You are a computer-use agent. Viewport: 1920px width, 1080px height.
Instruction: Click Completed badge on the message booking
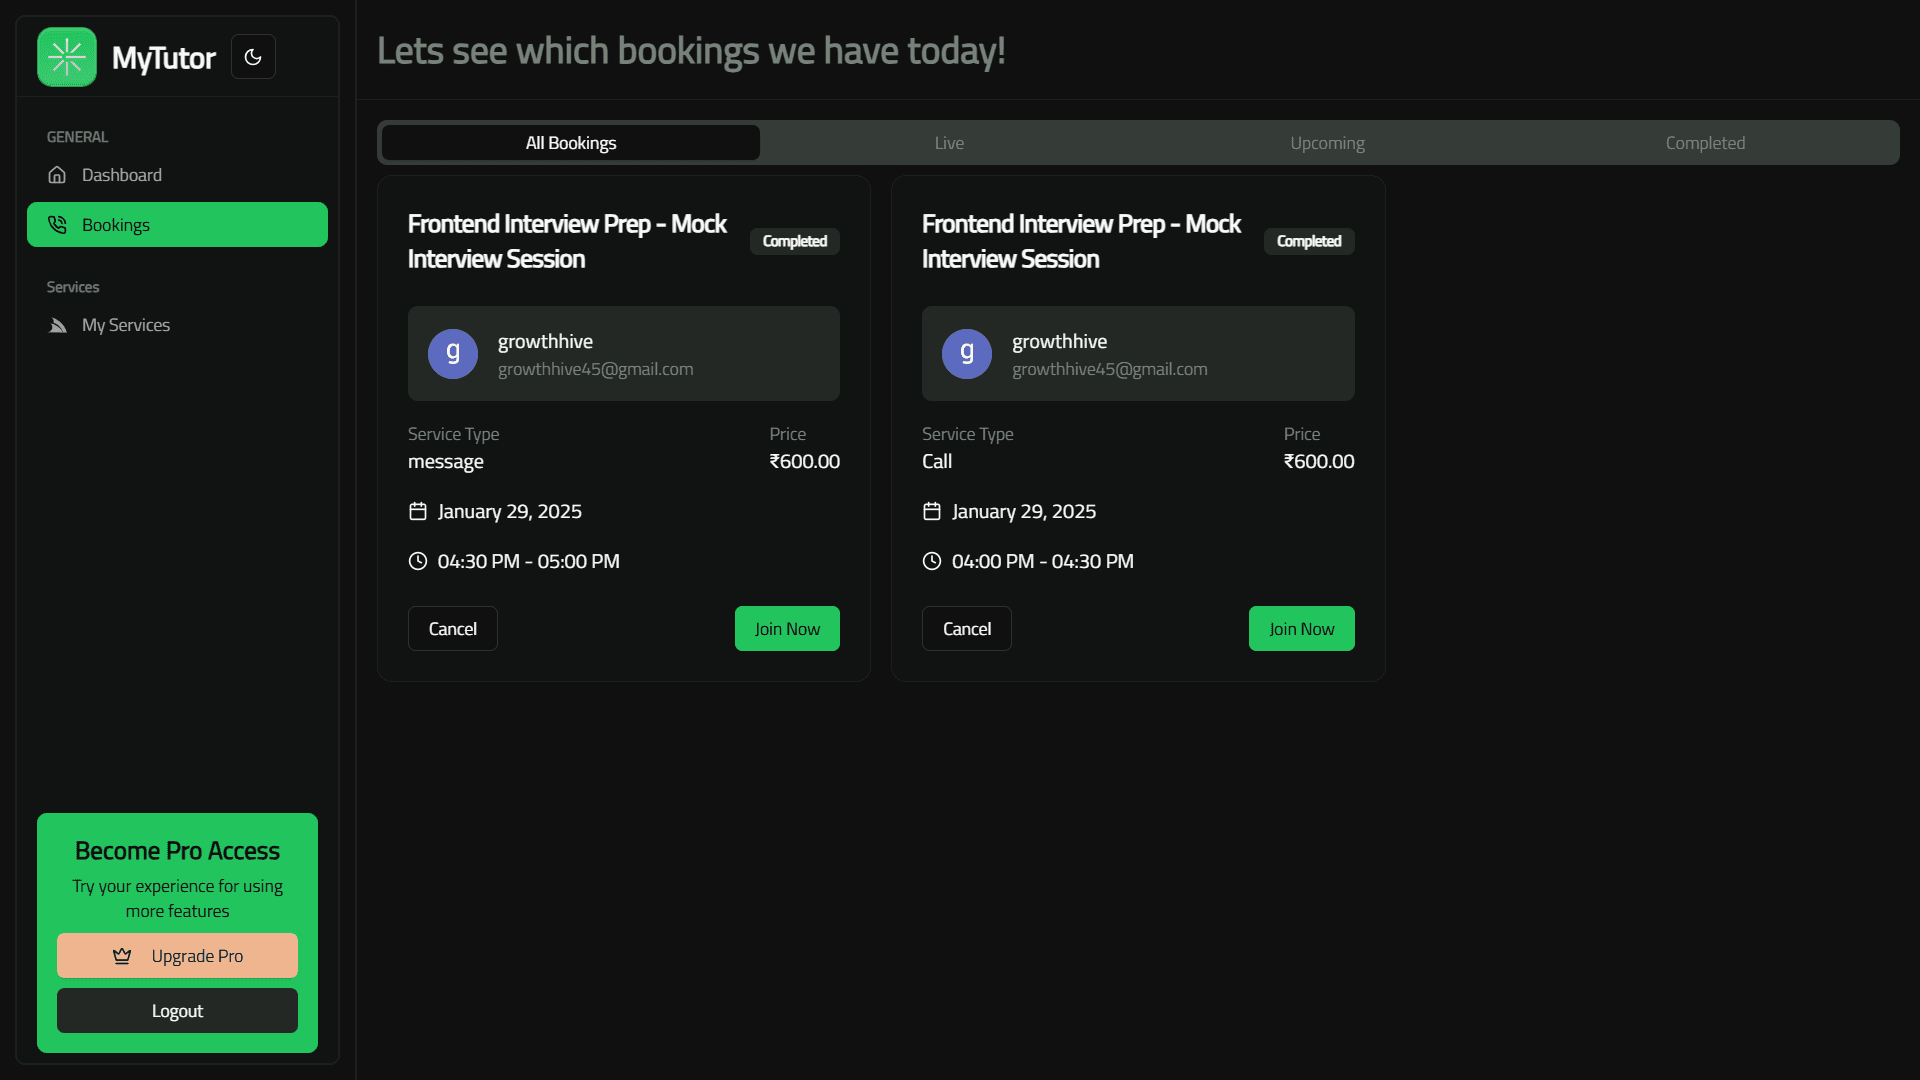tap(795, 241)
